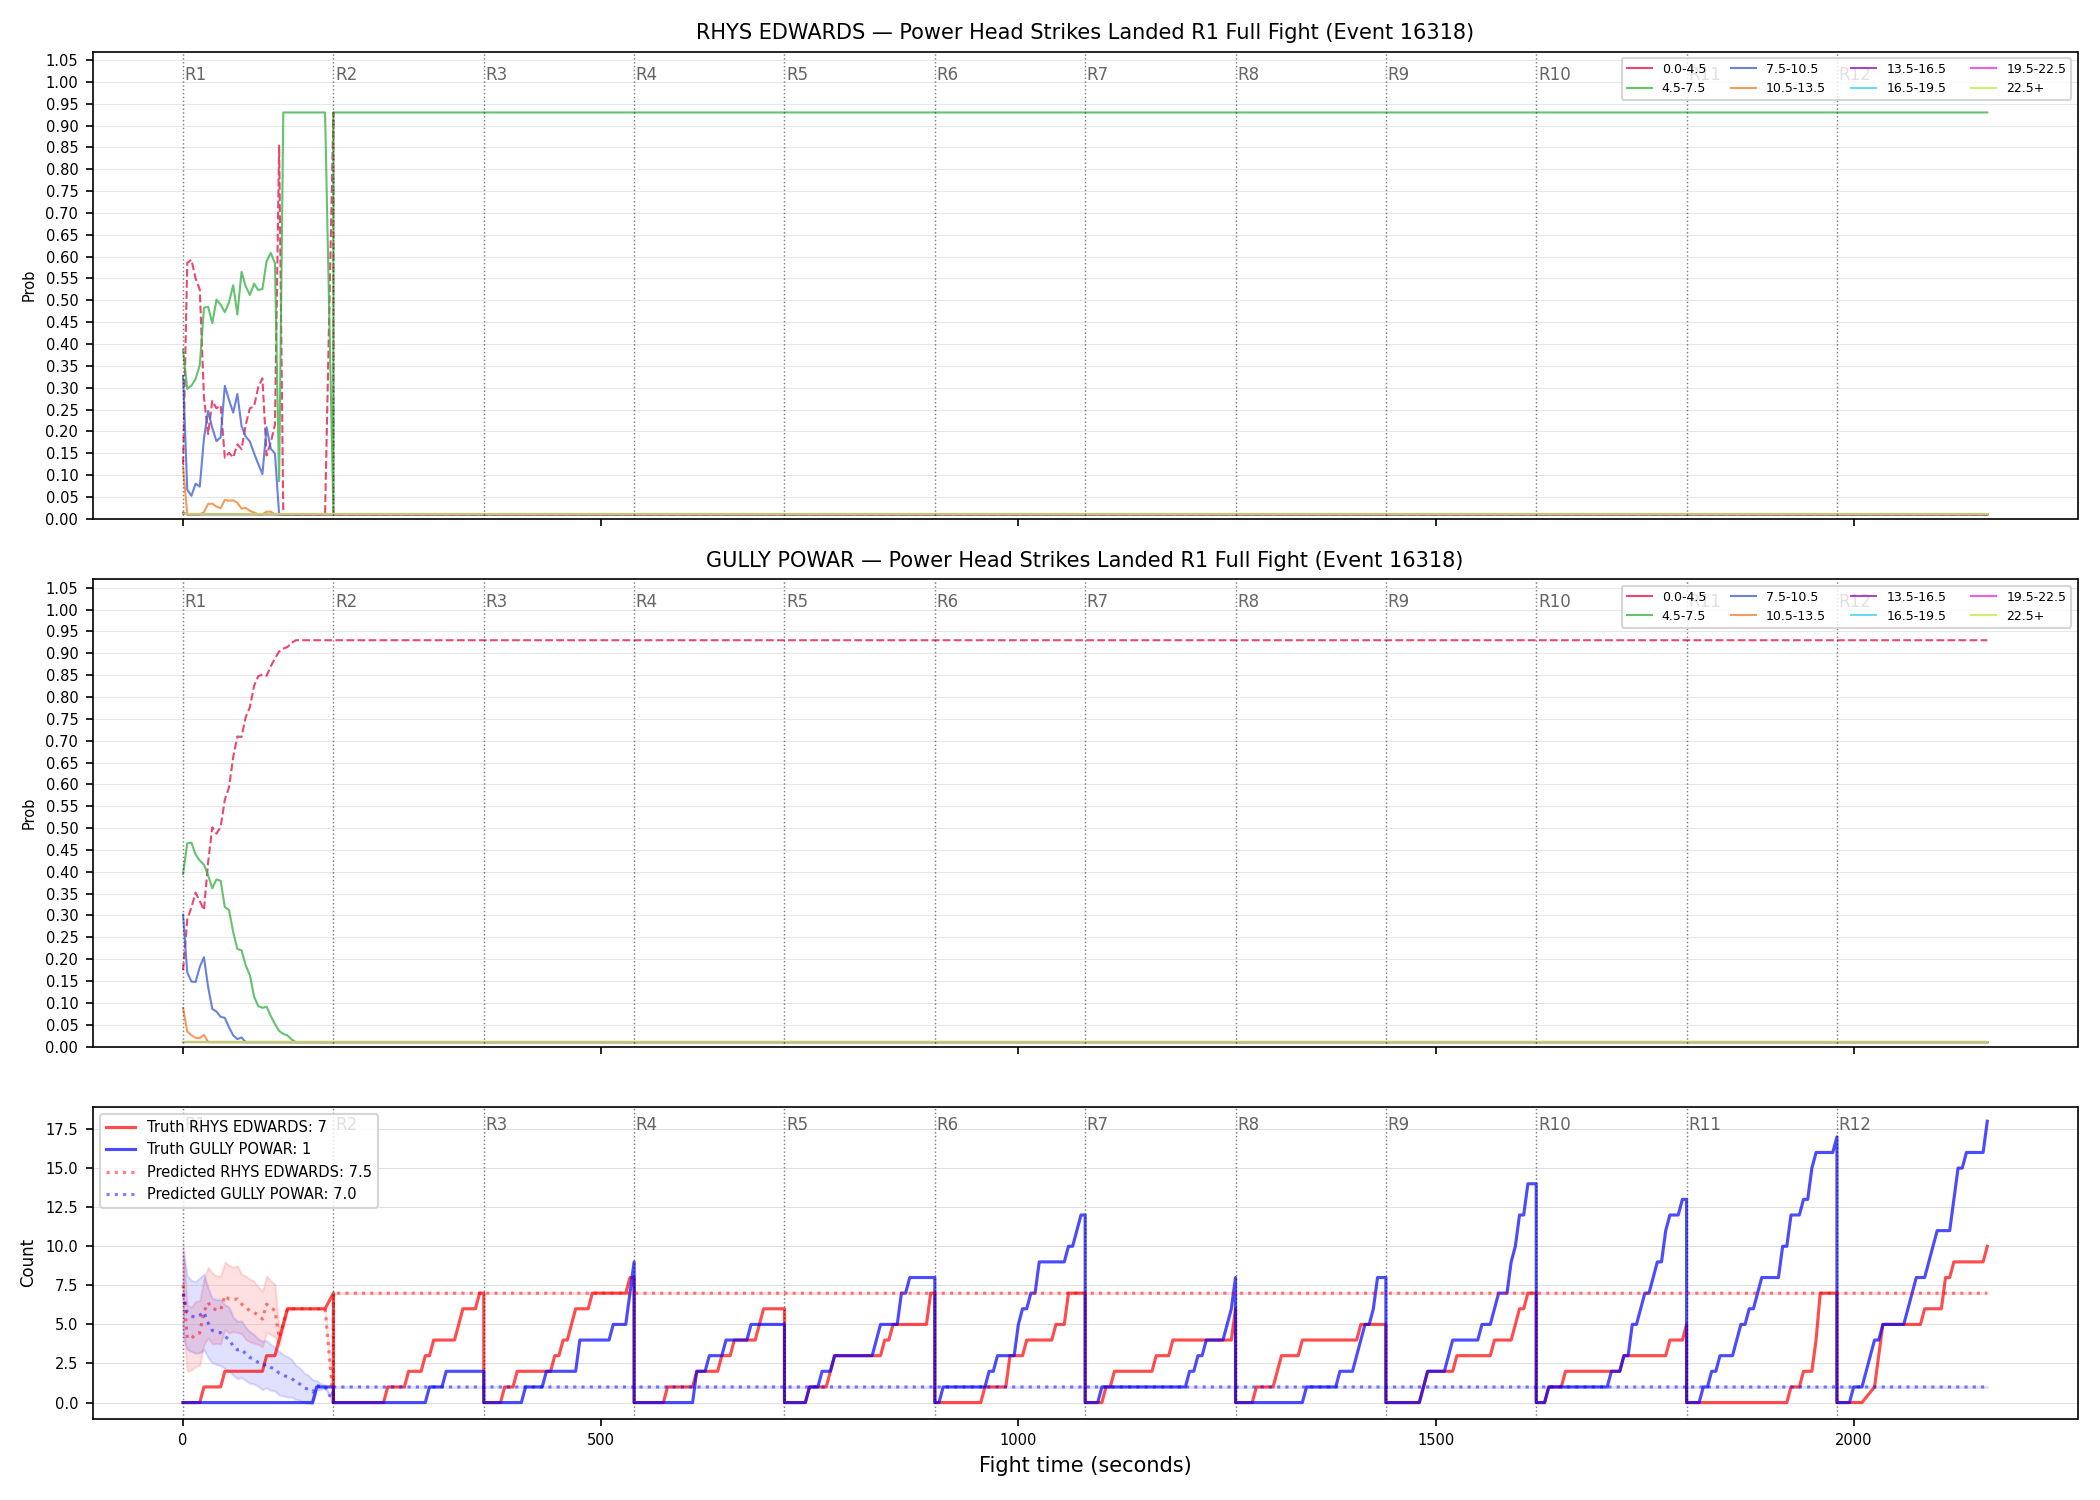Click the 0.0-4.5 legend entry in top chart
The height and width of the screenshot is (1500, 2100).
click(x=1667, y=69)
